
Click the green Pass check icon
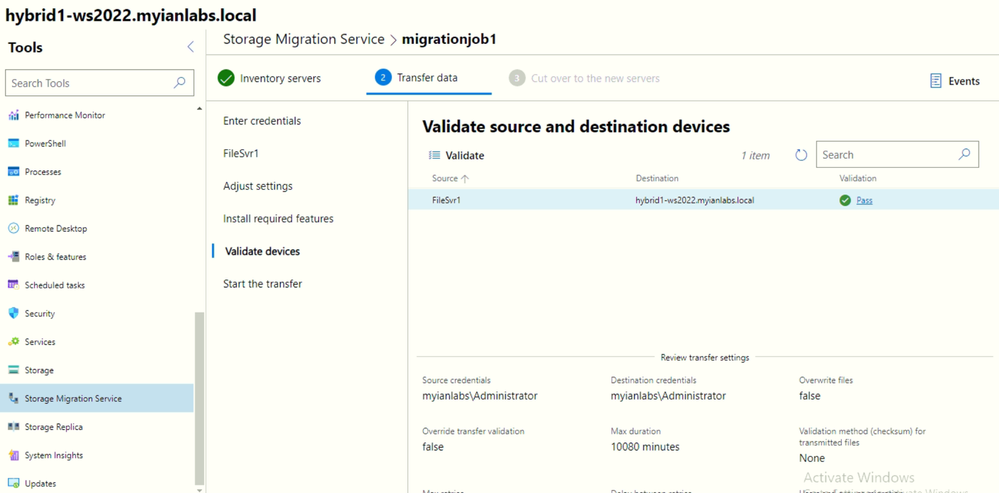[x=845, y=201]
